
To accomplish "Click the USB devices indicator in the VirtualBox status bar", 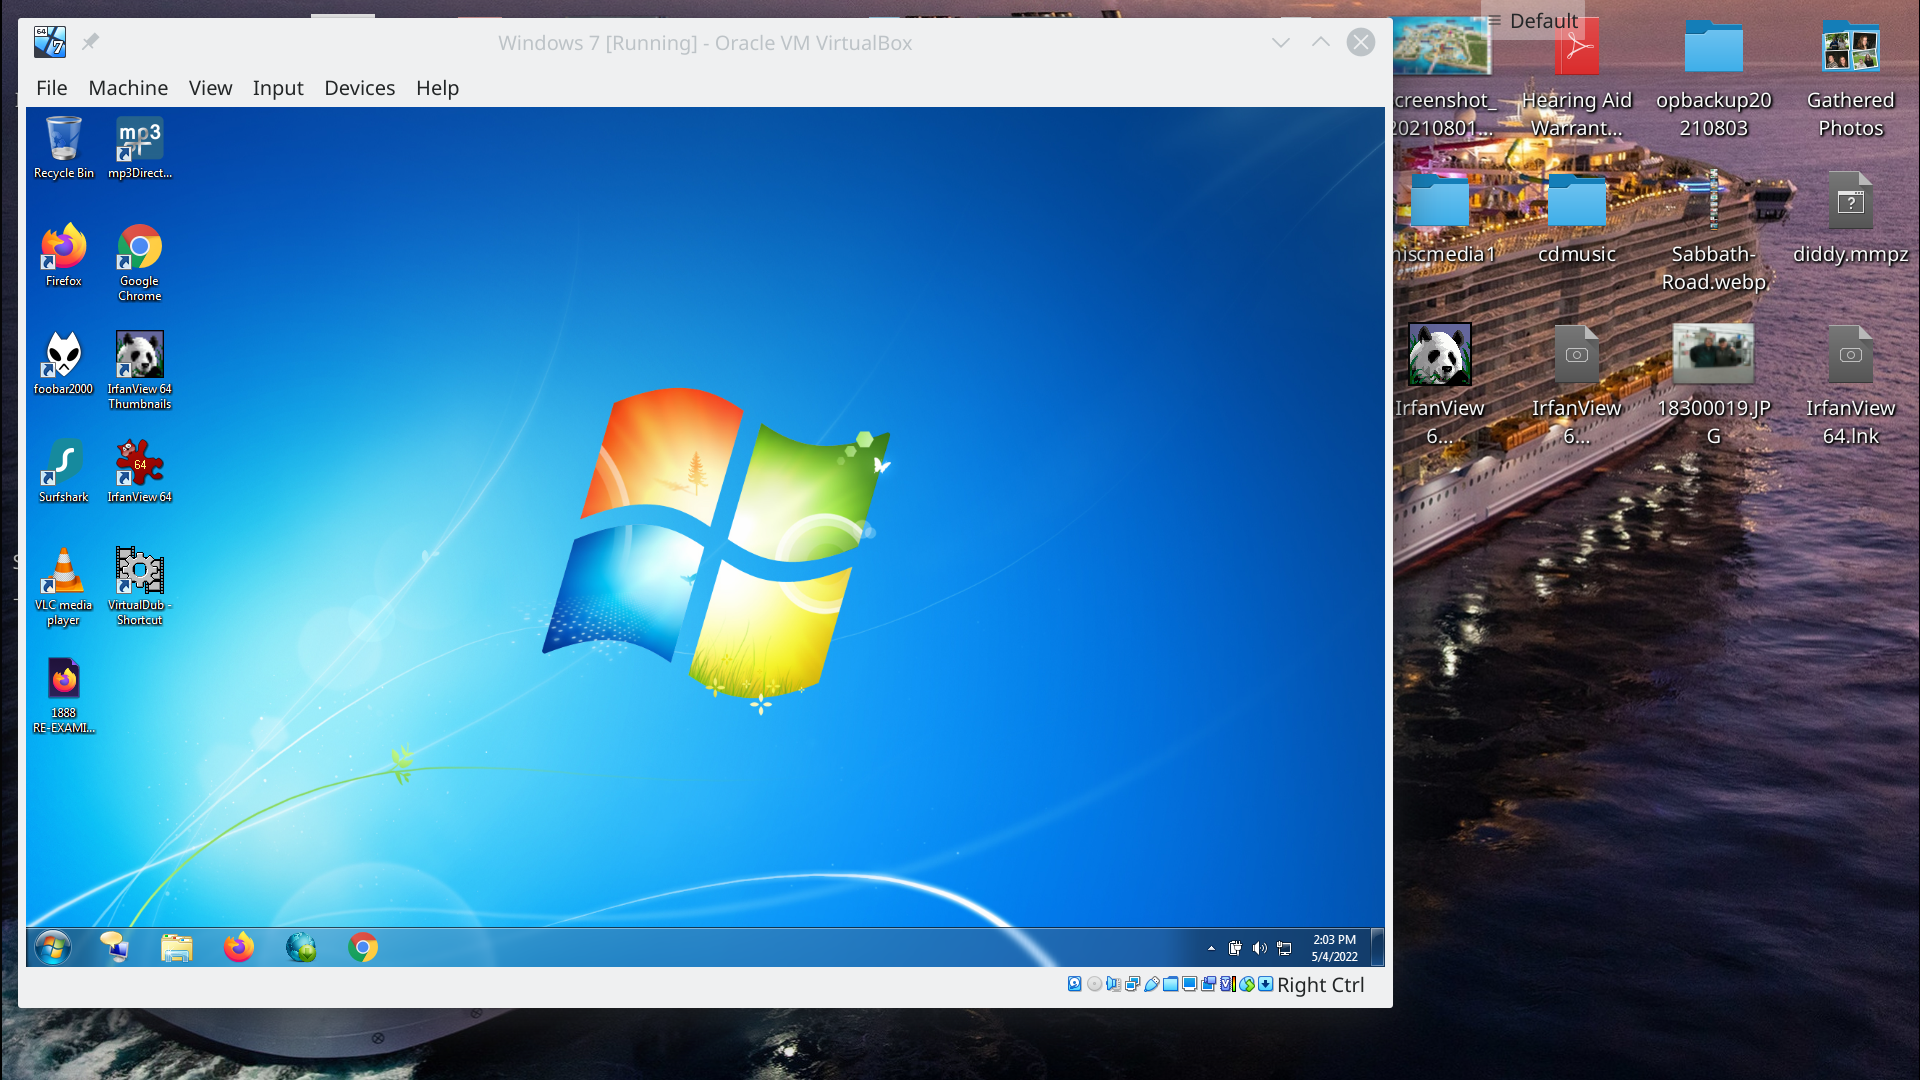I will click(x=1151, y=984).
